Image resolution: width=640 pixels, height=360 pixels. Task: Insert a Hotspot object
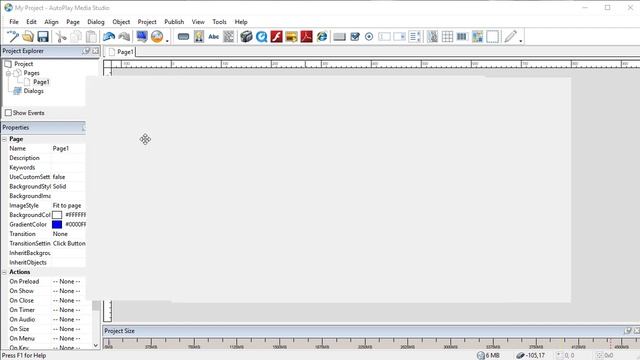click(x=492, y=37)
